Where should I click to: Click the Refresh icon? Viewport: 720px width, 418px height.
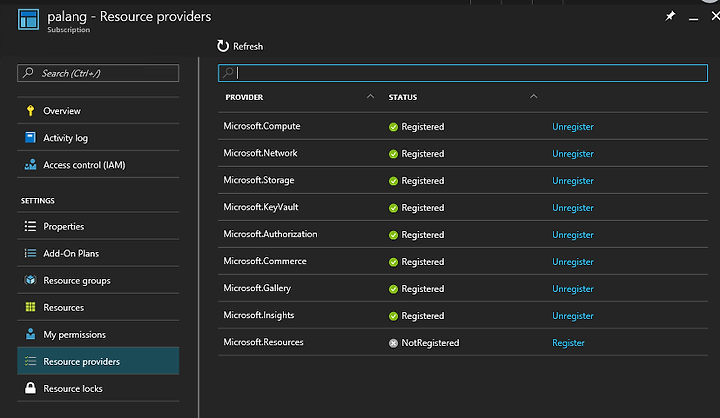(223, 46)
